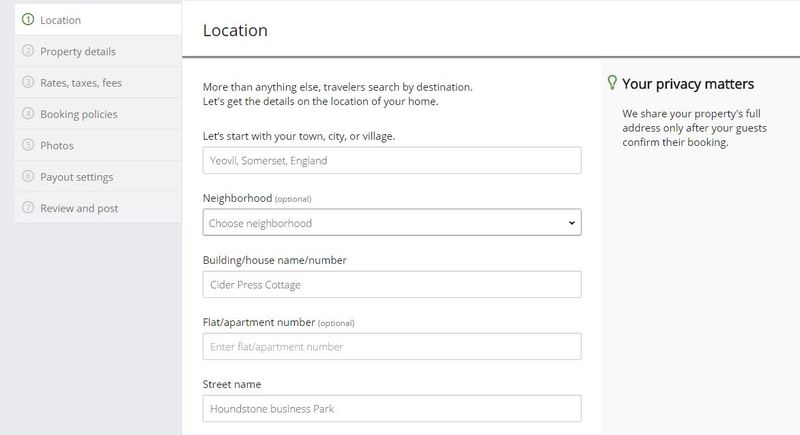Click the step 6 icon beside Payout settings
Screen dimensions: 800x435
(x=28, y=176)
